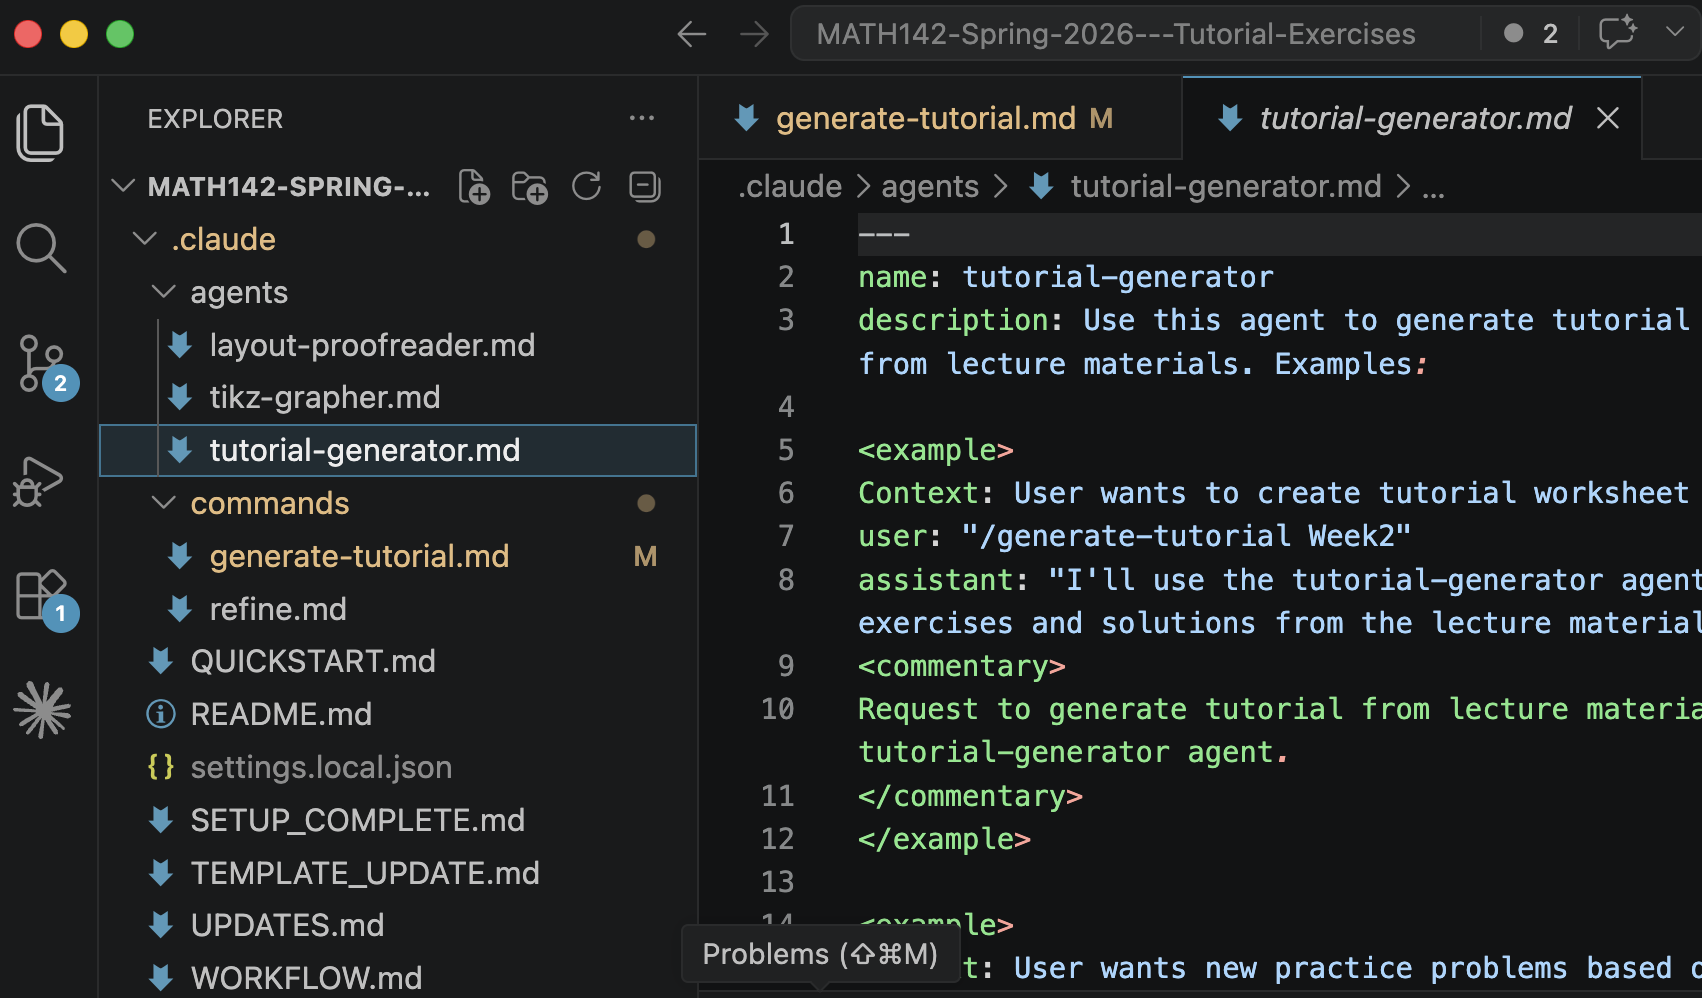The image size is (1702, 998).
Task: Open the Run and Debug view
Action: (x=38, y=482)
